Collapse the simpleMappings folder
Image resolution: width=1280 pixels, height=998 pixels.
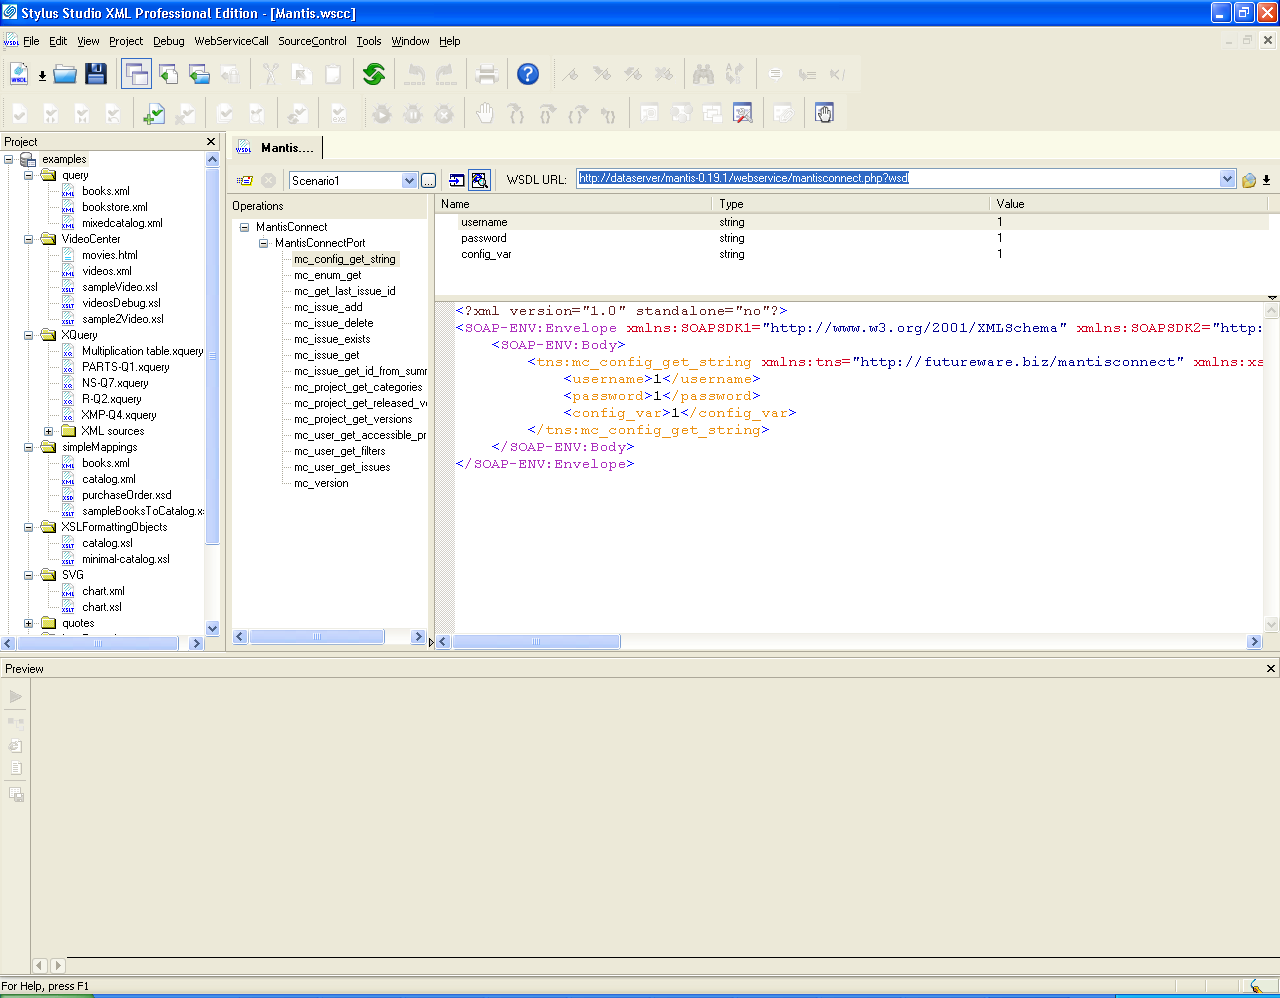pos(29,447)
